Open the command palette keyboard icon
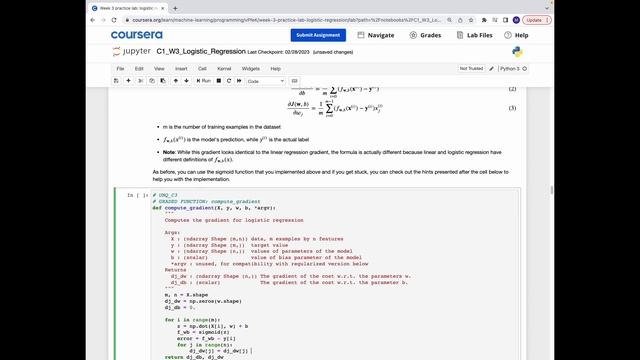The height and width of the screenshot is (360, 640). coord(294,81)
